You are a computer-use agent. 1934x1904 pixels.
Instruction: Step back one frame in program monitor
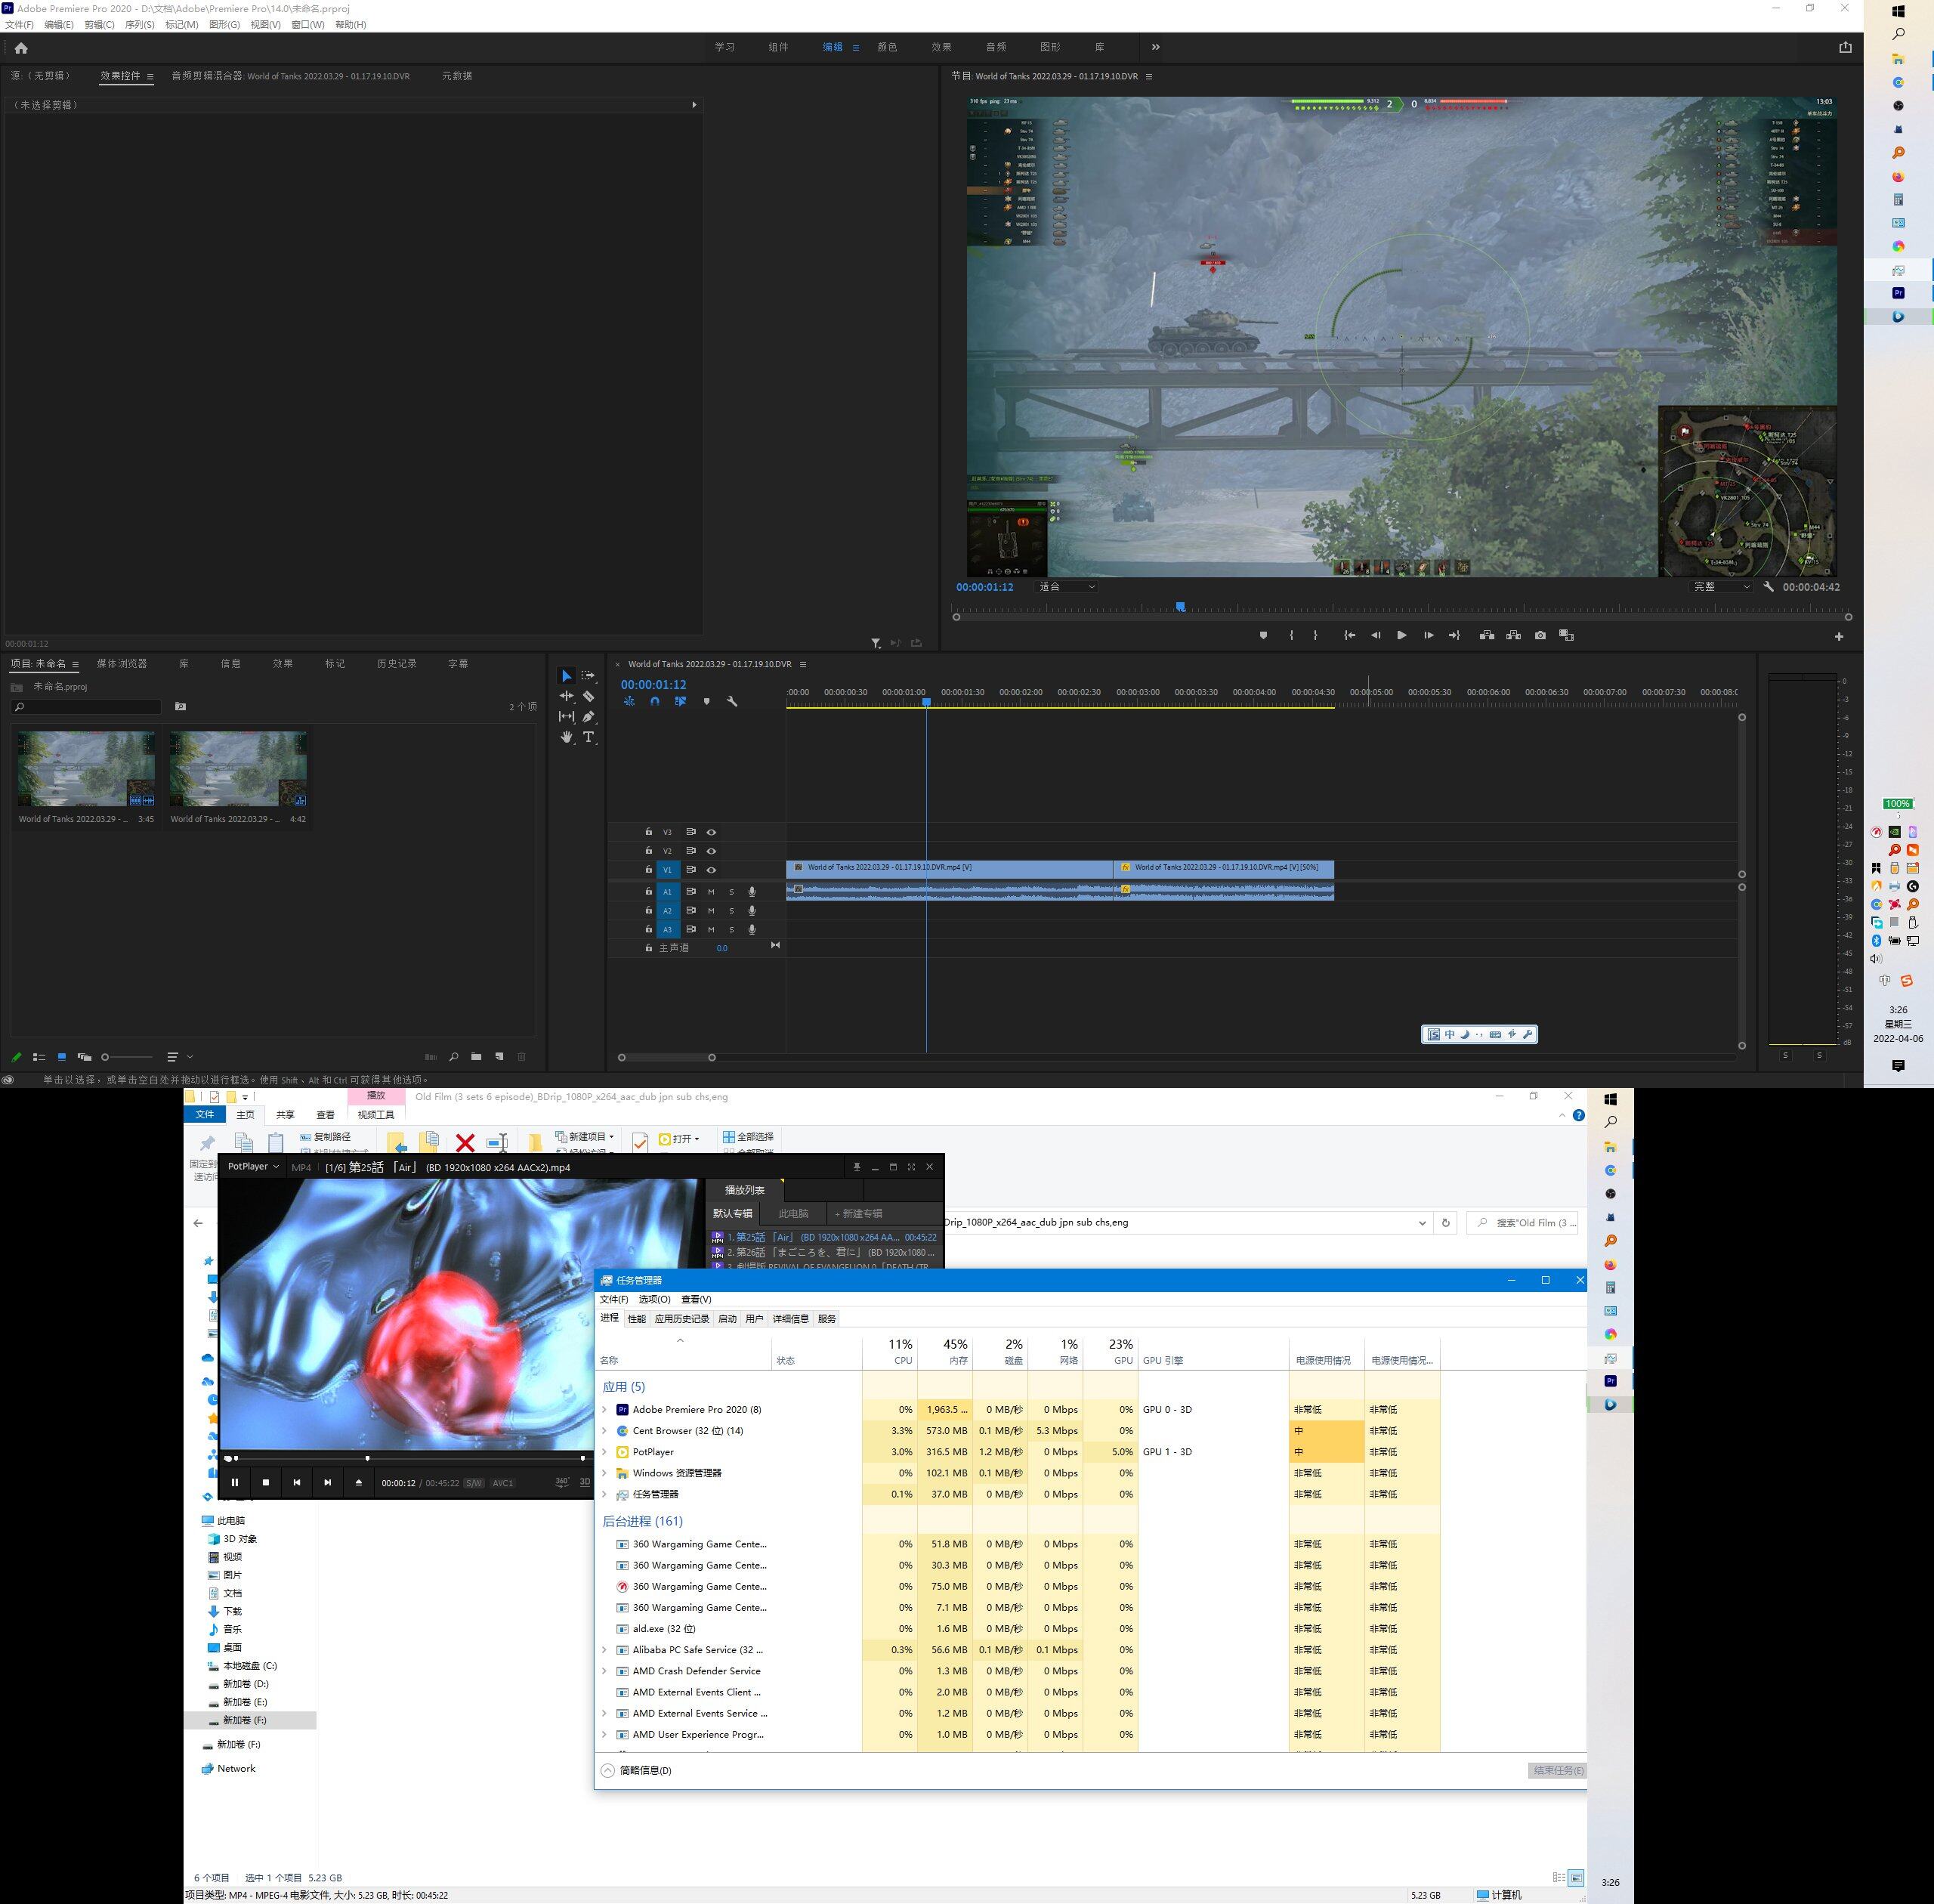(1375, 635)
